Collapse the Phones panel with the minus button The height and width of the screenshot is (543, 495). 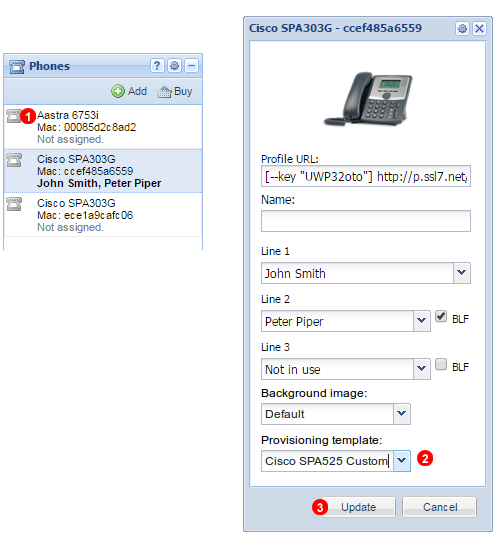tap(192, 65)
